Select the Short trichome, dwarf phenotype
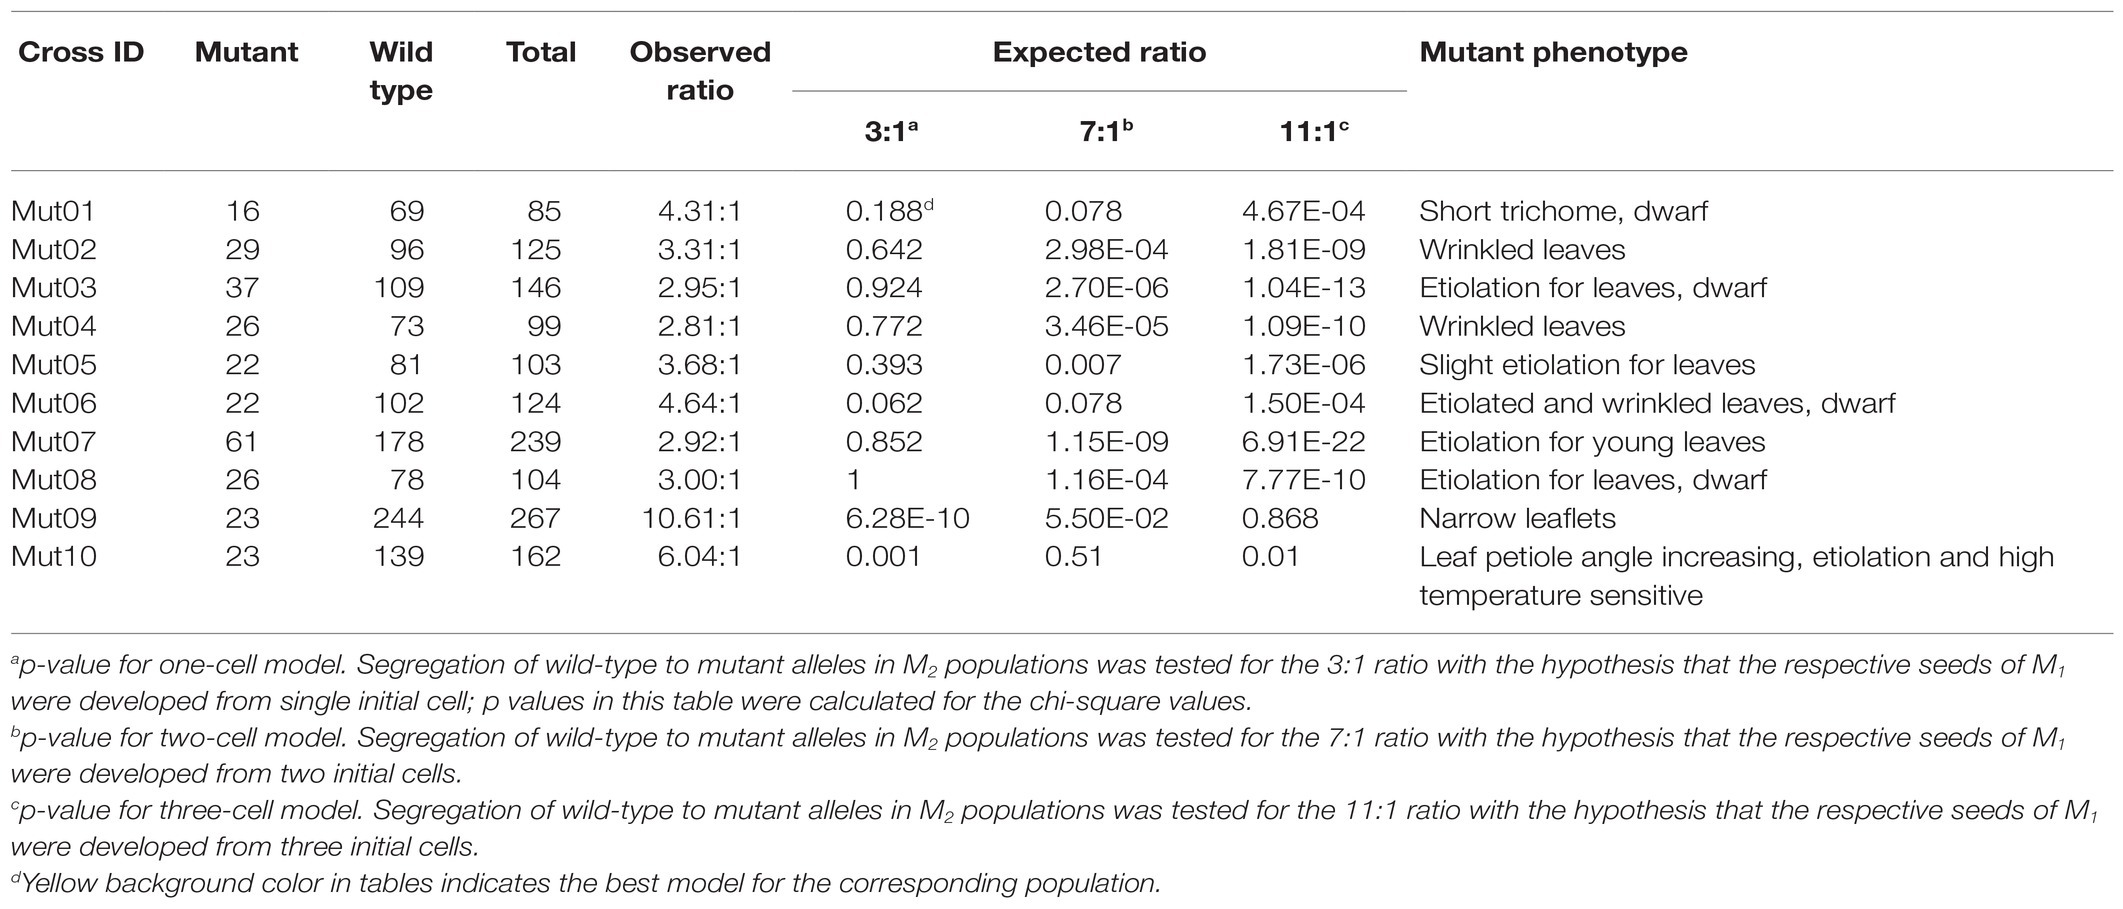 (1563, 211)
